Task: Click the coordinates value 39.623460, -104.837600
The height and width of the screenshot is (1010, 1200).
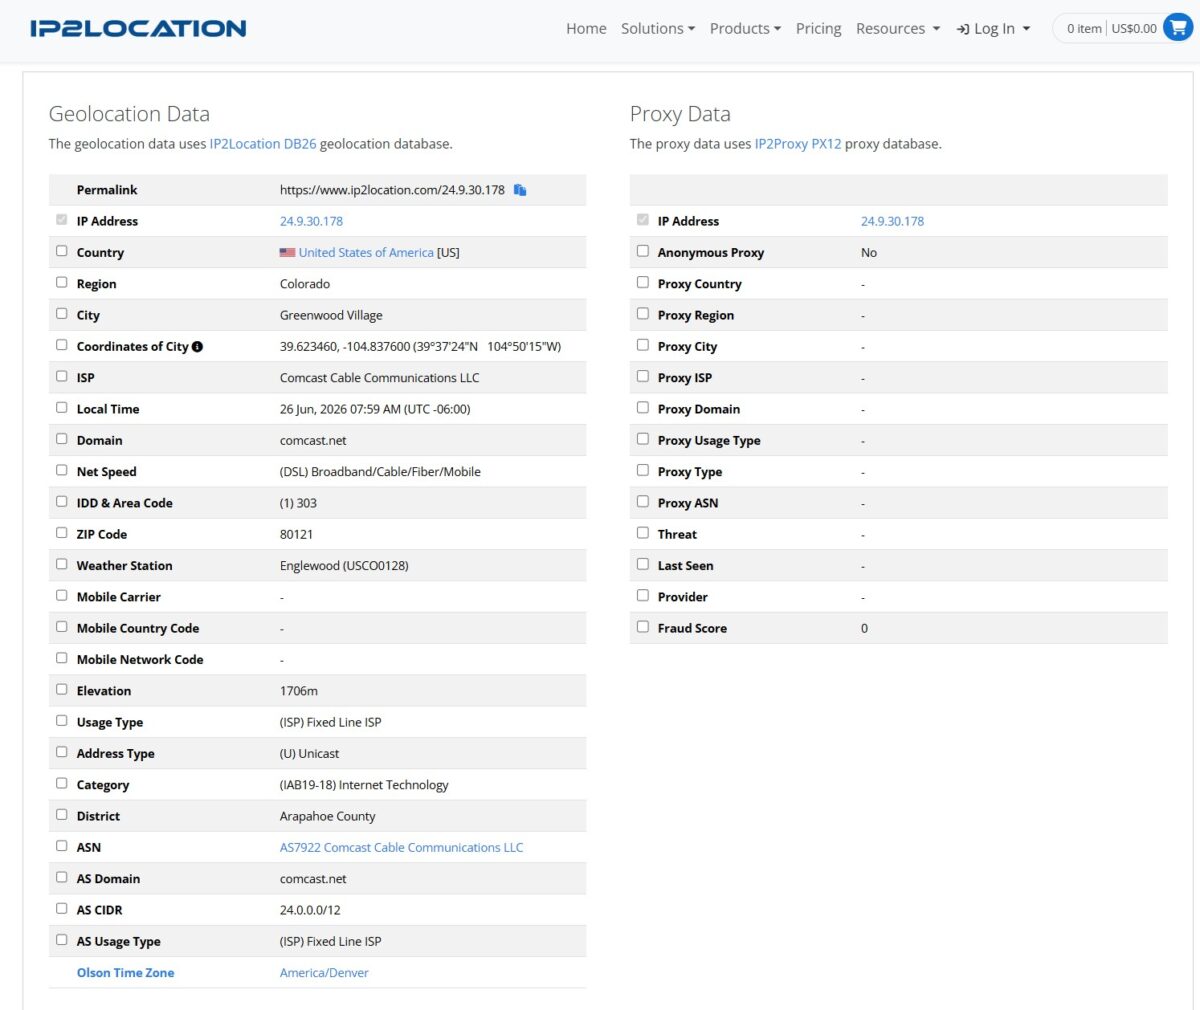Action: pyautogui.click(x=345, y=346)
